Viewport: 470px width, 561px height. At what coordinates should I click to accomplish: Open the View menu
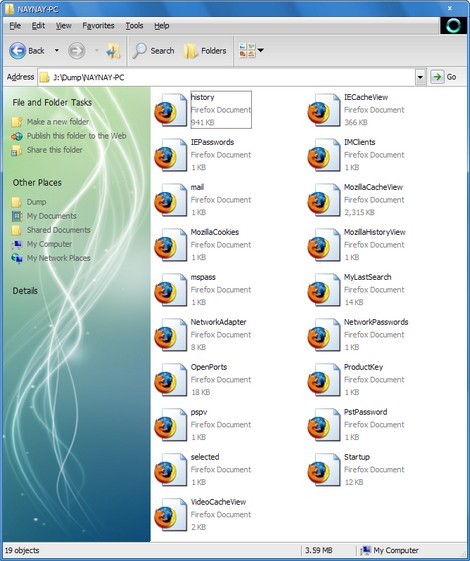pos(64,26)
